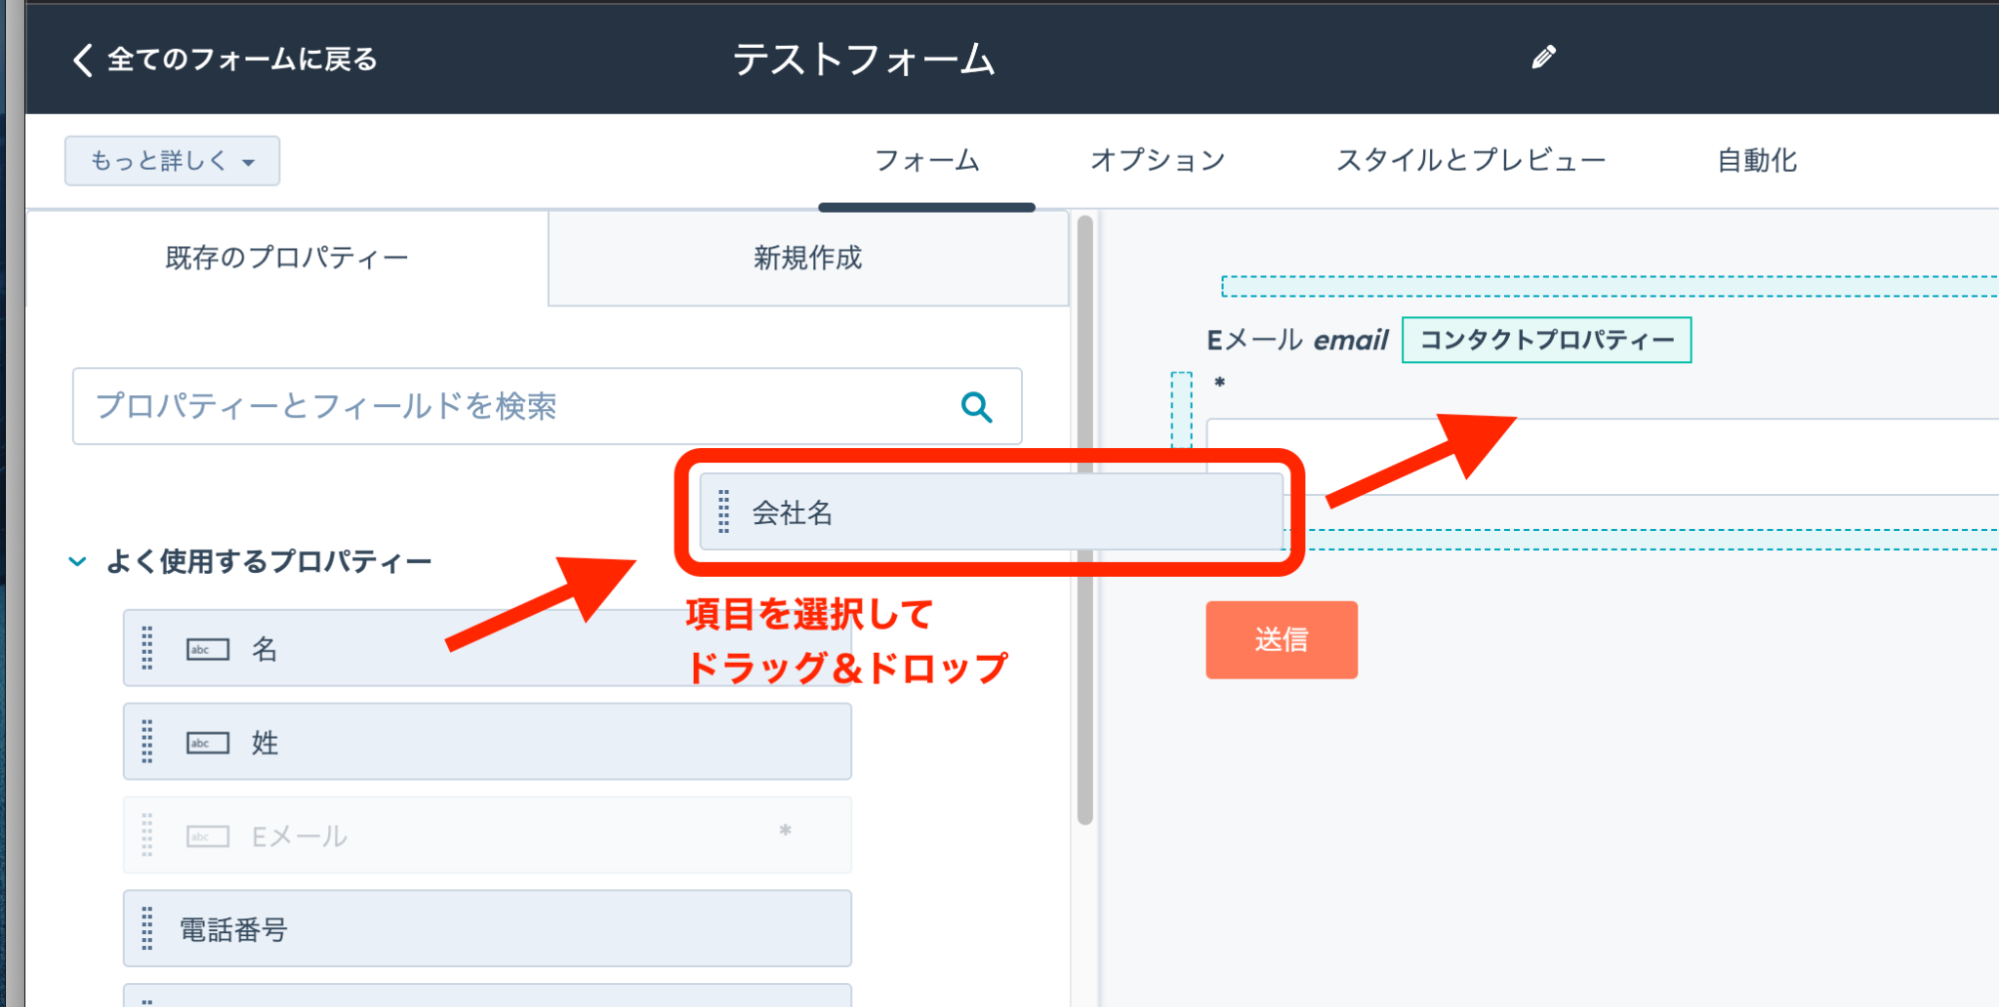Click the drag handle on 名 row

pos(147,648)
